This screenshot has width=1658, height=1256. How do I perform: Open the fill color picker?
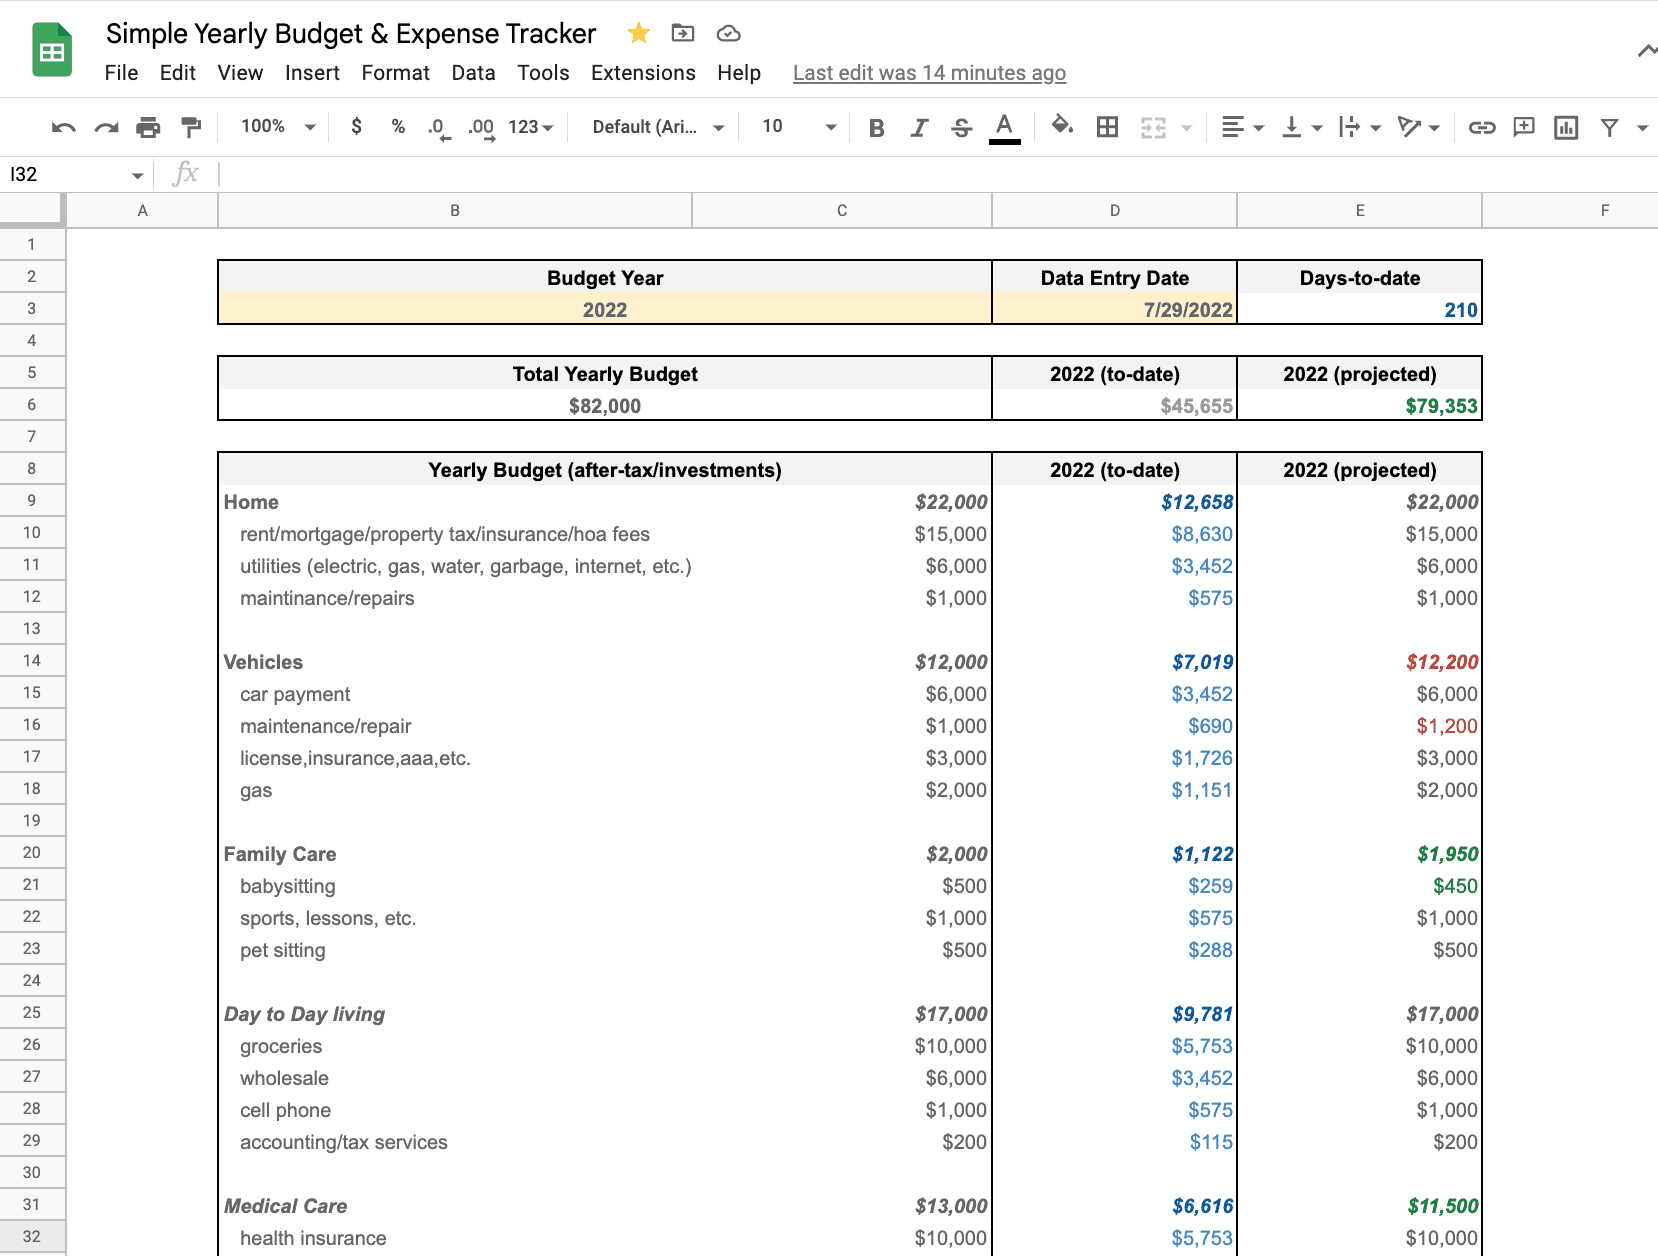(x=1063, y=127)
